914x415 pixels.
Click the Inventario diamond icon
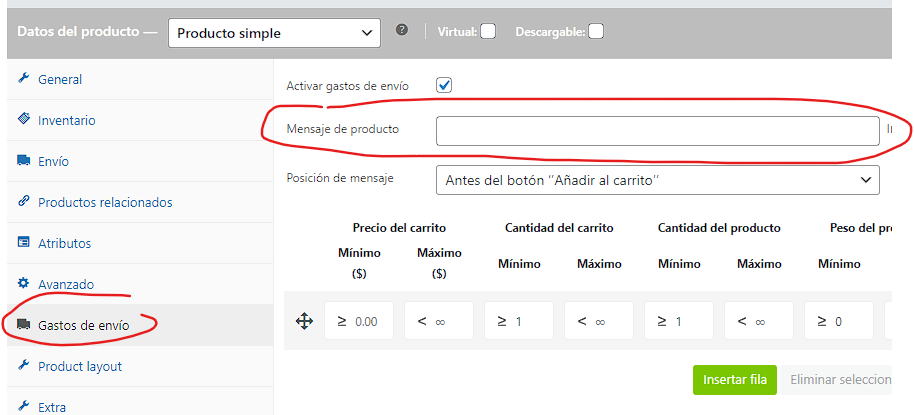pos(23,120)
